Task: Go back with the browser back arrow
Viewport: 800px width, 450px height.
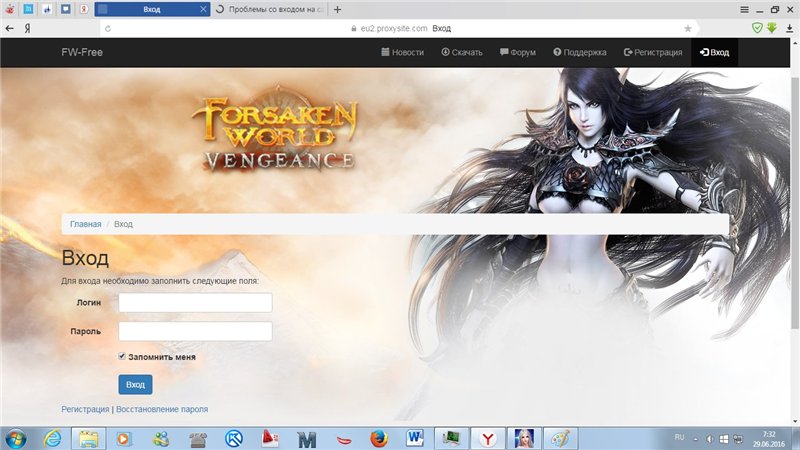Action: (9, 29)
